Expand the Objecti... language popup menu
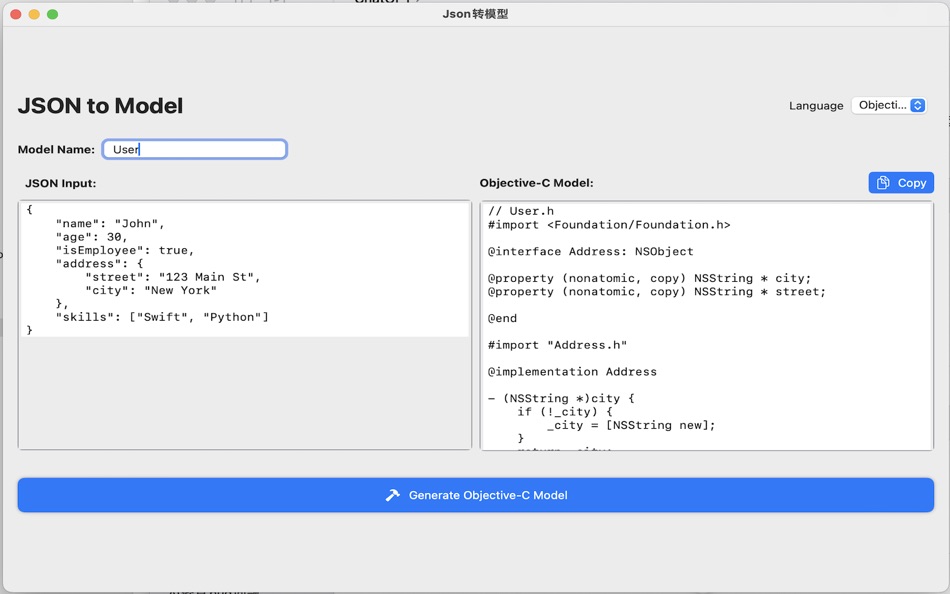Image resolution: width=950 pixels, height=594 pixels. click(x=888, y=104)
